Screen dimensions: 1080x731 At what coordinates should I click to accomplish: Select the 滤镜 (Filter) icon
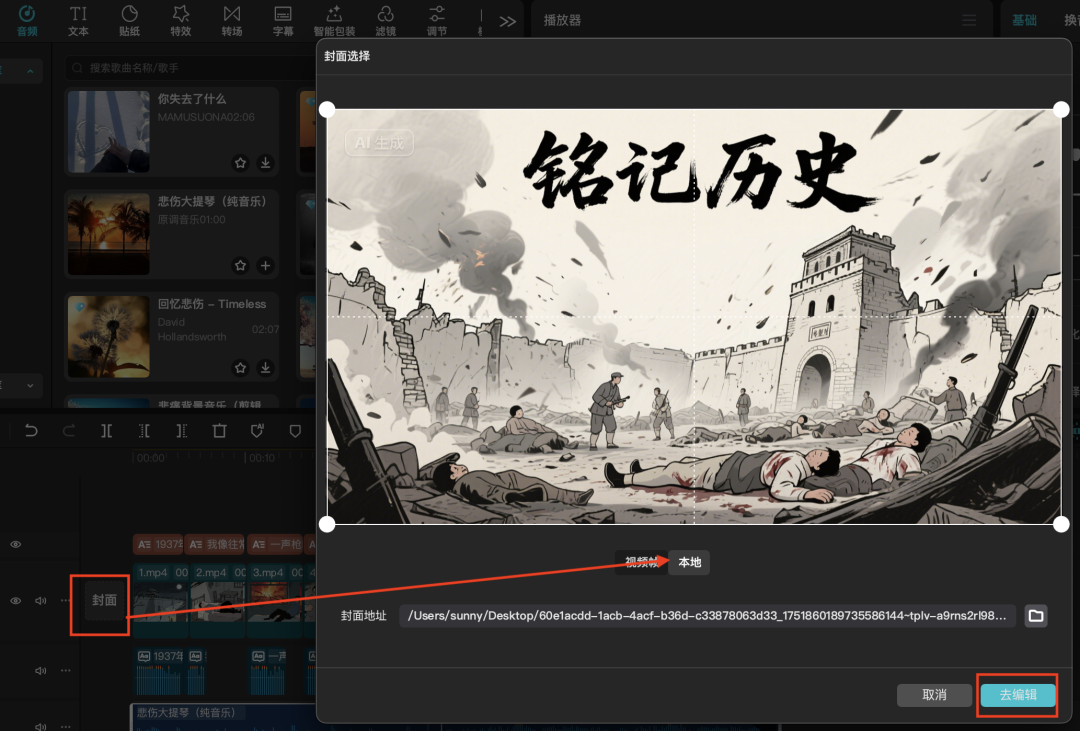tap(386, 20)
